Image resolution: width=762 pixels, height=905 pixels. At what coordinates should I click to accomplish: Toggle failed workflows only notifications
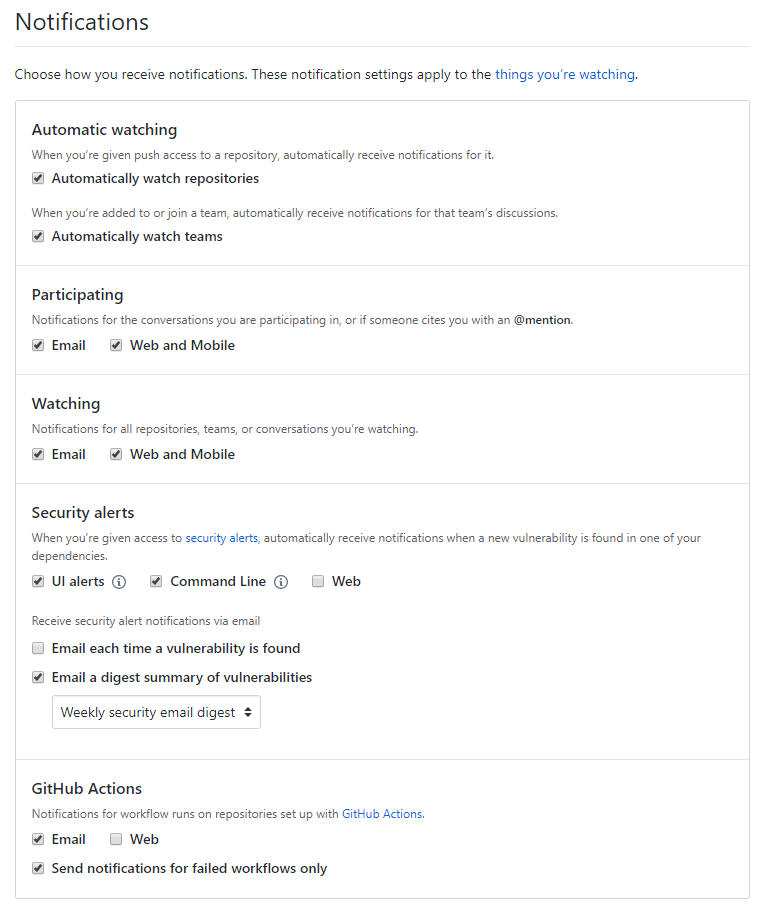(x=38, y=869)
